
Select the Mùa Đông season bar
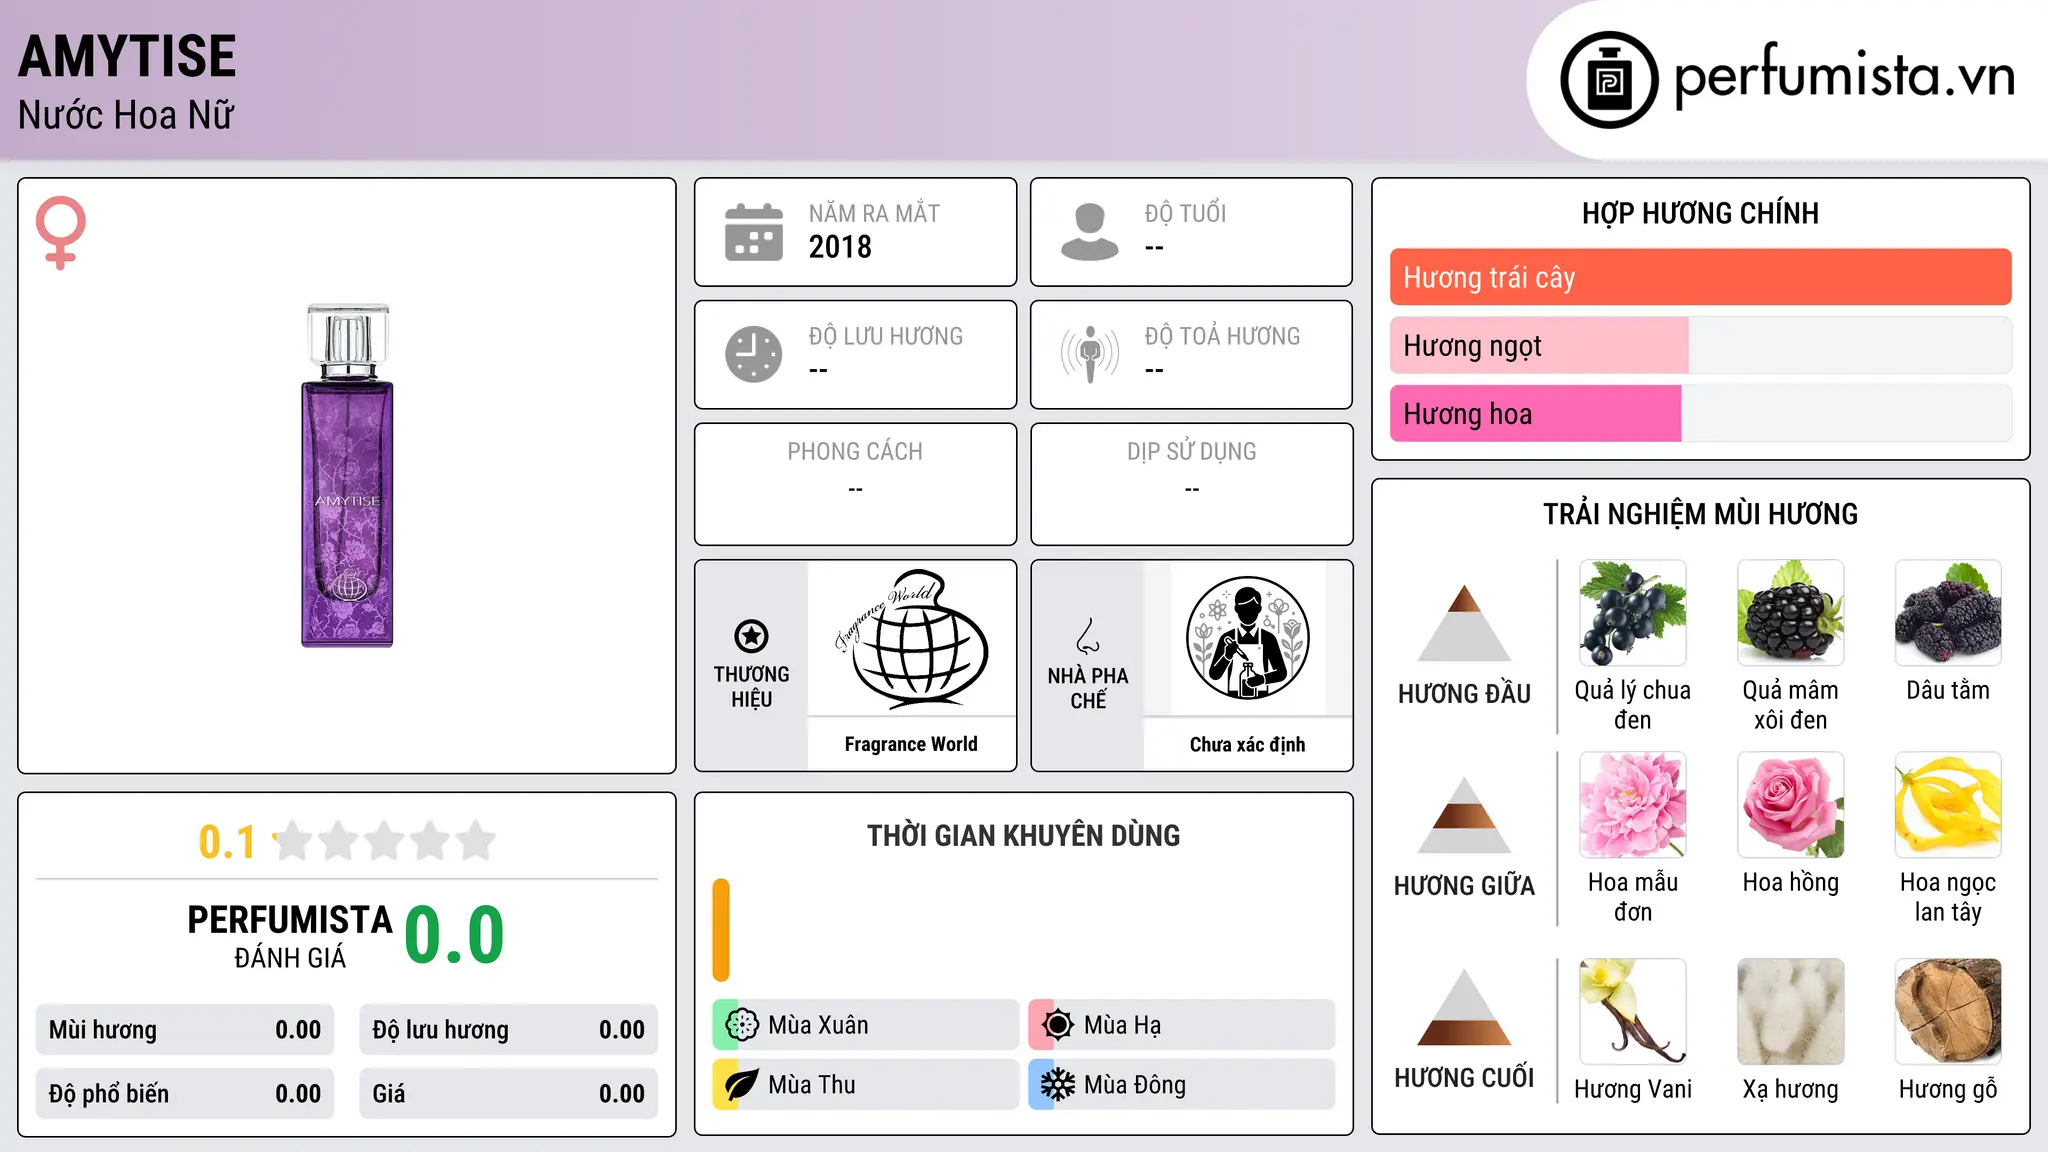pyautogui.click(x=1181, y=1085)
